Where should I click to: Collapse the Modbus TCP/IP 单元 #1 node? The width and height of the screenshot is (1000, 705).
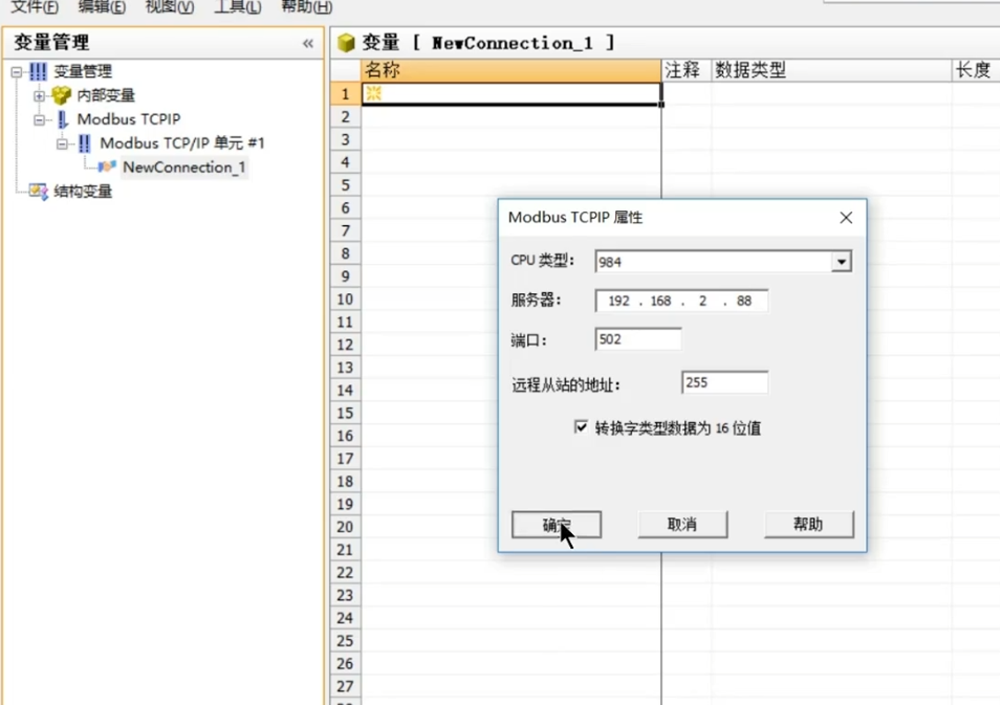pos(62,143)
